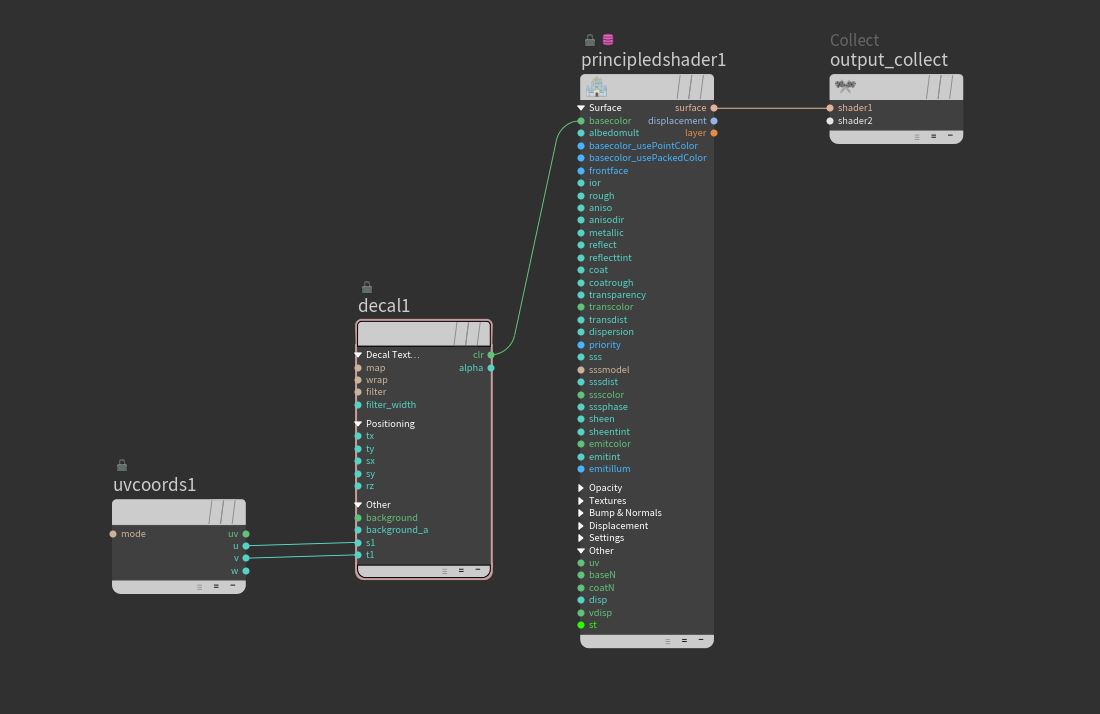1100x714 pixels.
Task: Click the minimize-dash icon on decal1 footer
Action: tap(477, 571)
